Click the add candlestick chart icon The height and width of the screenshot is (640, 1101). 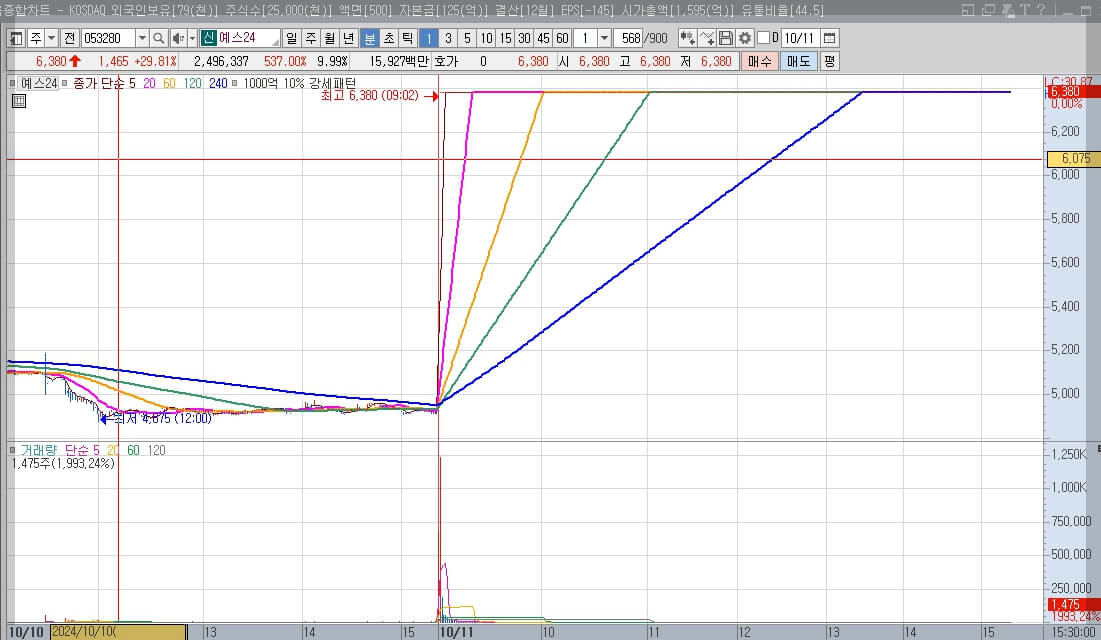(x=687, y=38)
